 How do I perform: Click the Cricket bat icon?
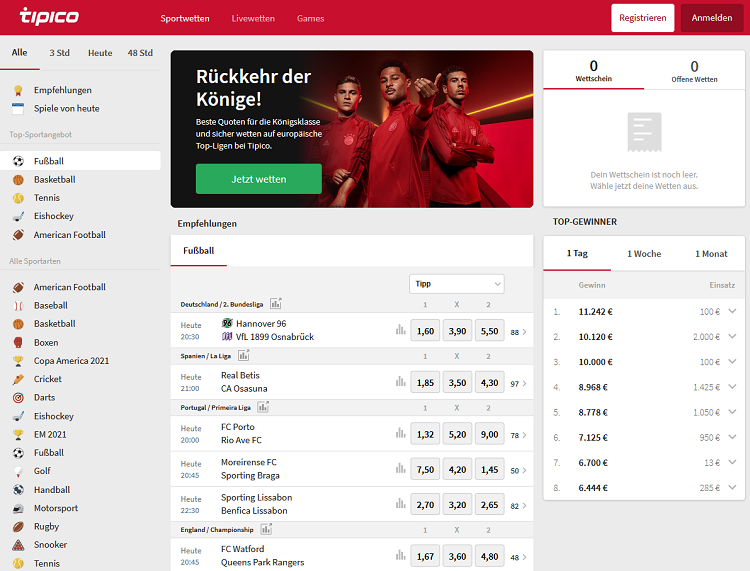click(18, 379)
